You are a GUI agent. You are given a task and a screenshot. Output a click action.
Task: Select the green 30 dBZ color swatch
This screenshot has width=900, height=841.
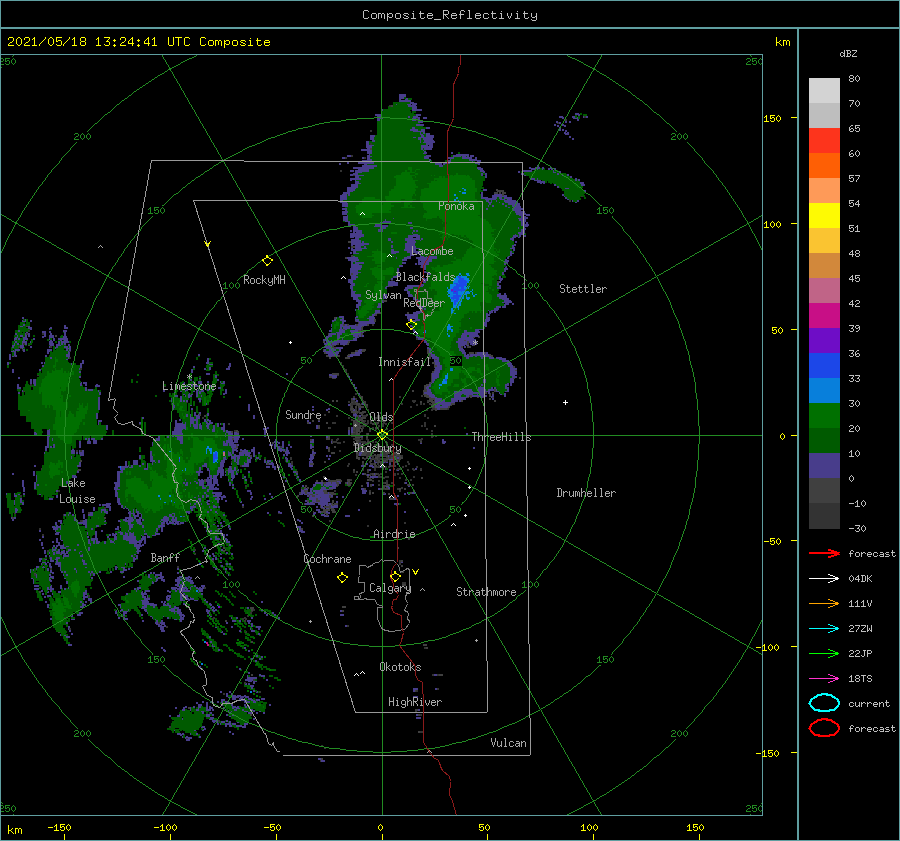click(x=824, y=416)
